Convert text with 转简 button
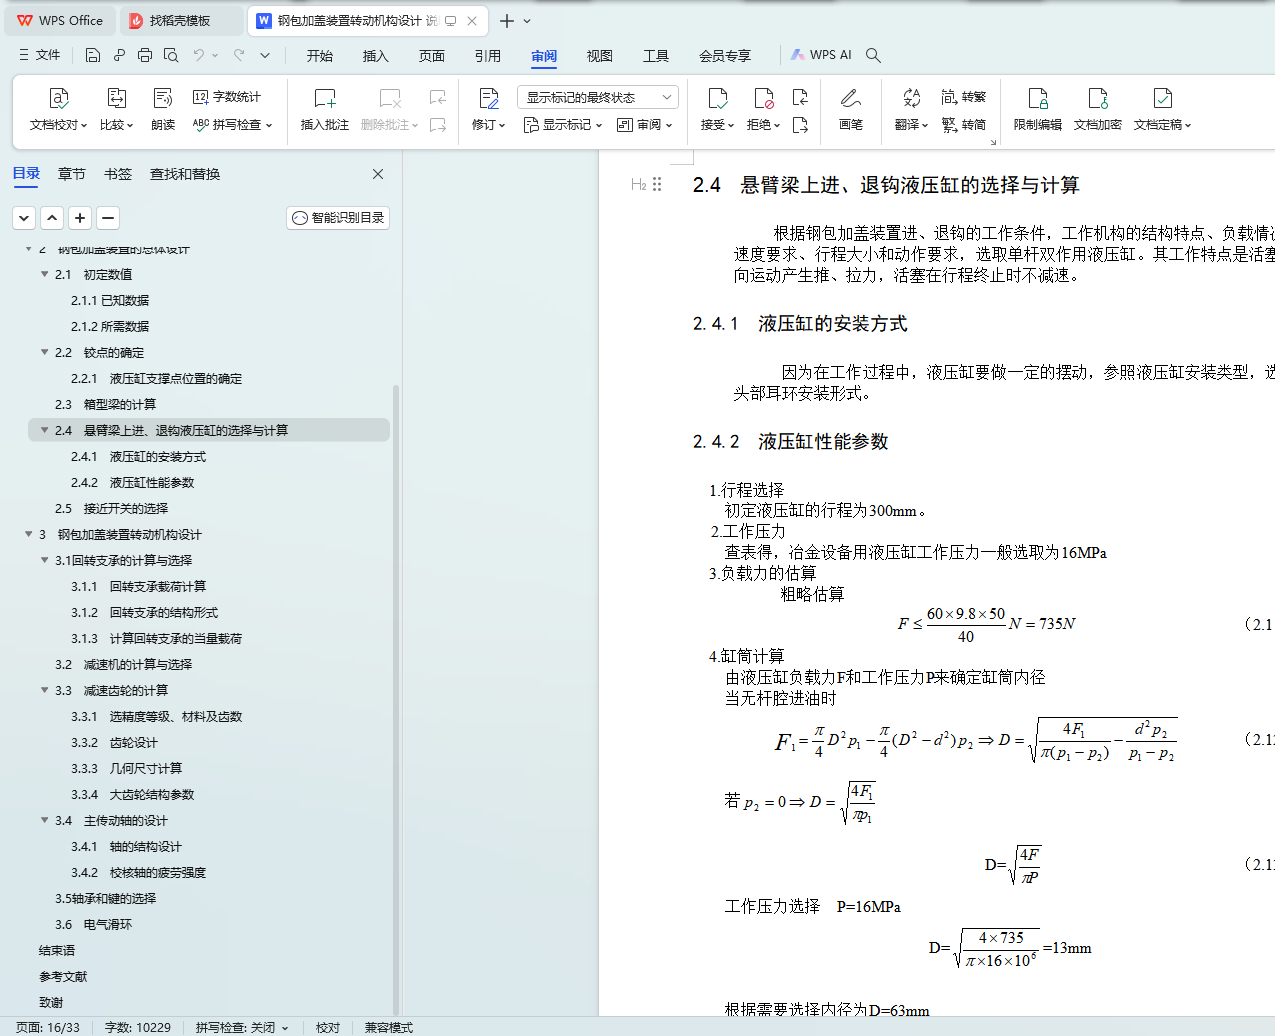Viewport: 1275px width, 1036px height. tap(964, 125)
